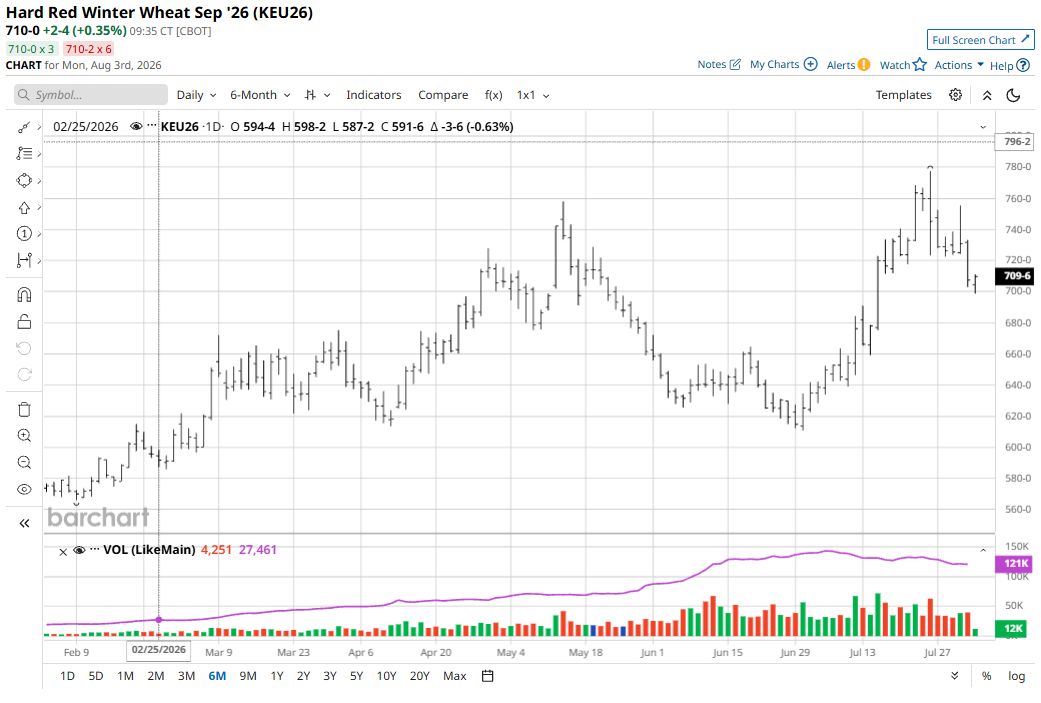This screenshot has width=1041, height=703.
Task: Zoom out on the chart
Action: [24, 462]
